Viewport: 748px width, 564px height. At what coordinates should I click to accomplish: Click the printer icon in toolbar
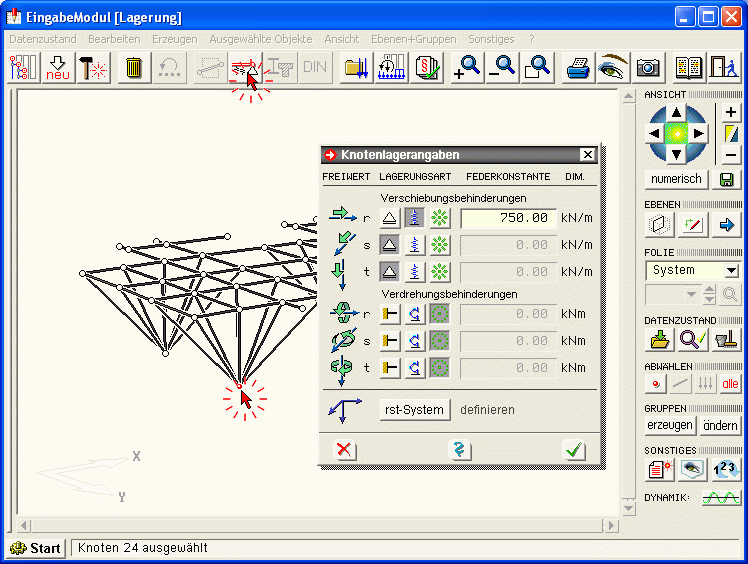(579, 67)
